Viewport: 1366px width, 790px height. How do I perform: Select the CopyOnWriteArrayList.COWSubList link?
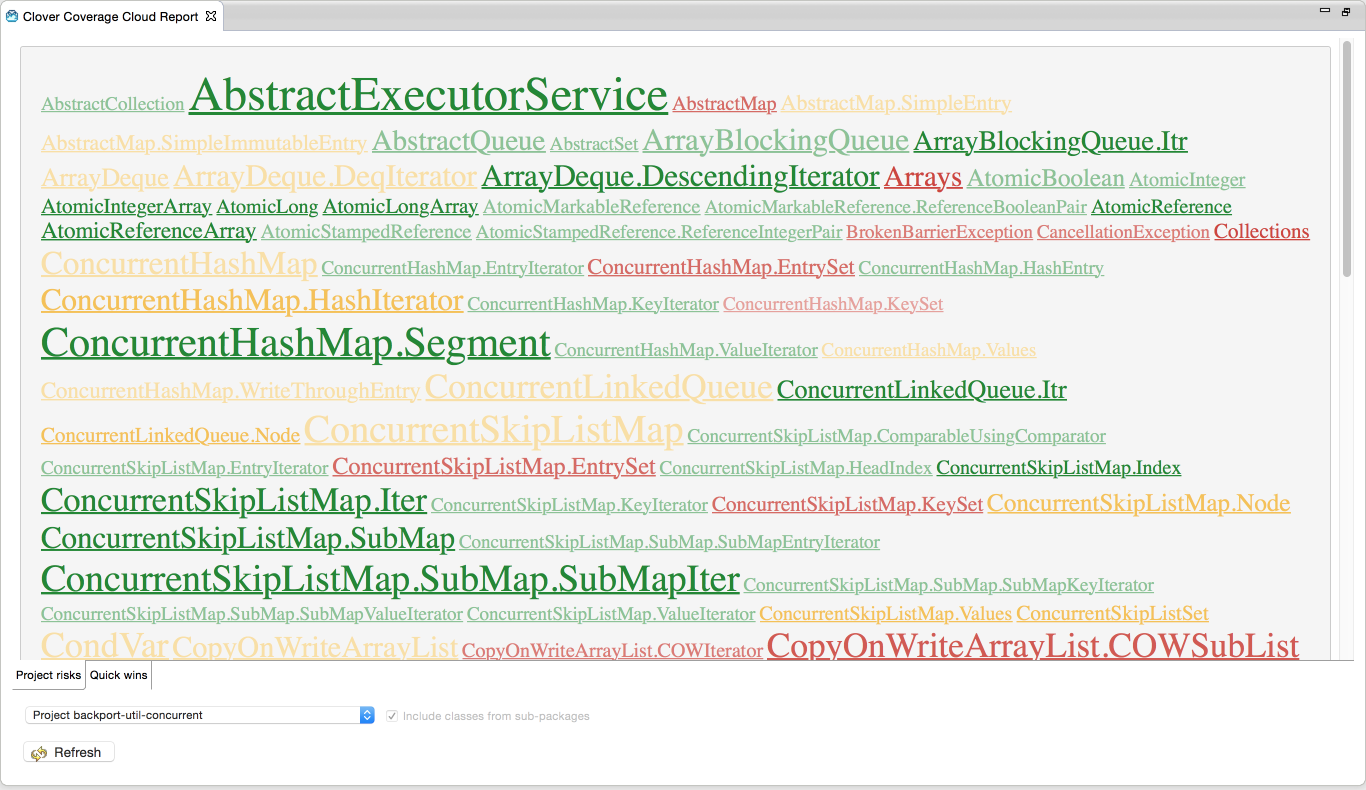tap(1032, 646)
